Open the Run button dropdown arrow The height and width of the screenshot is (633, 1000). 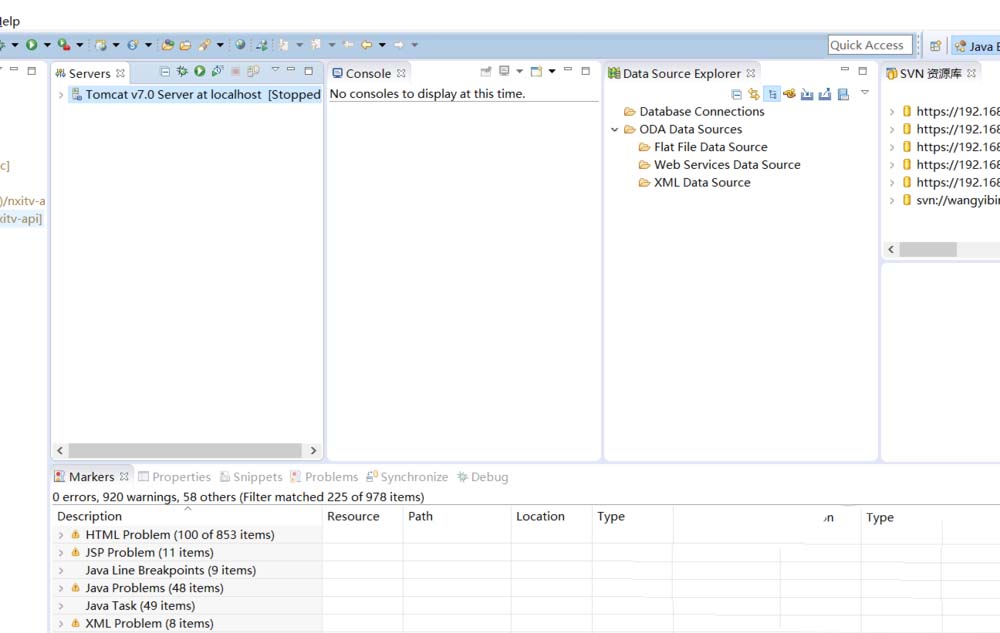pyautogui.click(x=47, y=45)
